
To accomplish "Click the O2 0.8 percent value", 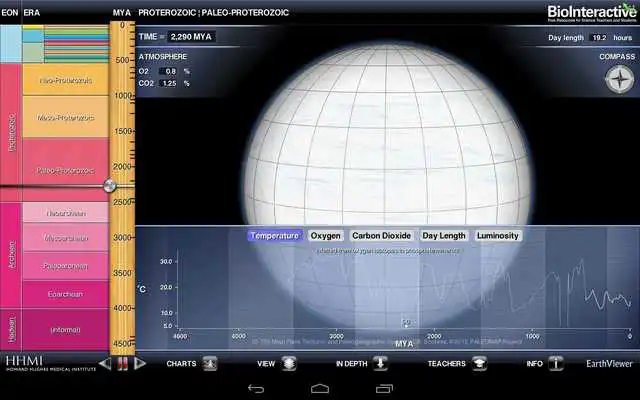I will [x=168, y=71].
